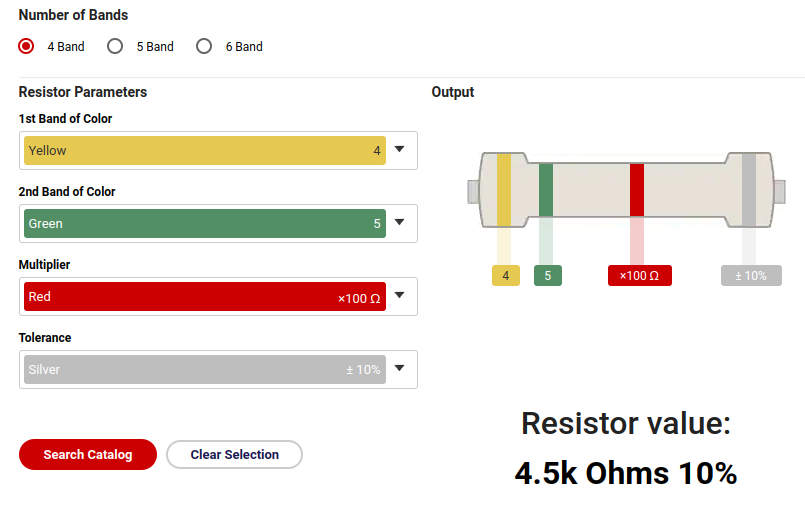The height and width of the screenshot is (510, 805).
Task: Click the silver tolerance band on resistor
Action: coord(749,190)
